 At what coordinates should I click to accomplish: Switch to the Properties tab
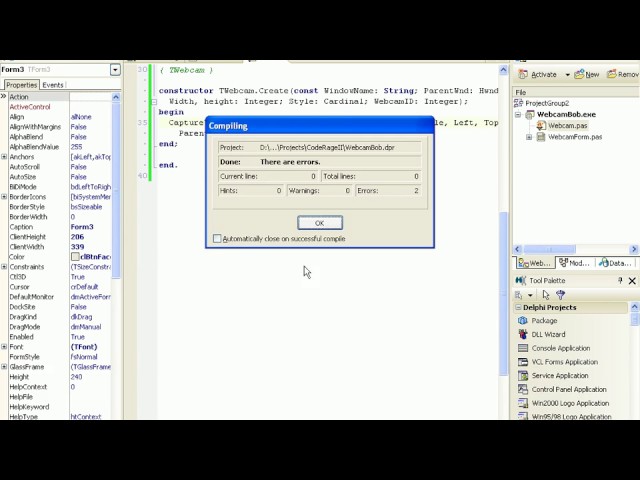tap(22, 85)
